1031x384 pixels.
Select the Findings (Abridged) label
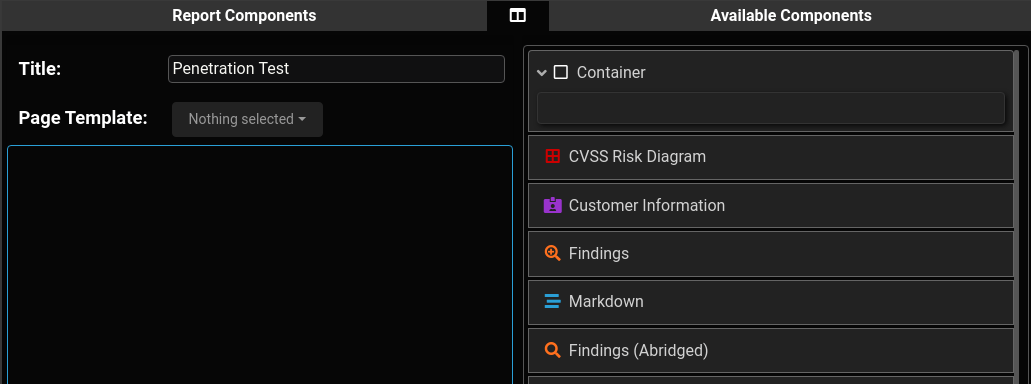(638, 350)
